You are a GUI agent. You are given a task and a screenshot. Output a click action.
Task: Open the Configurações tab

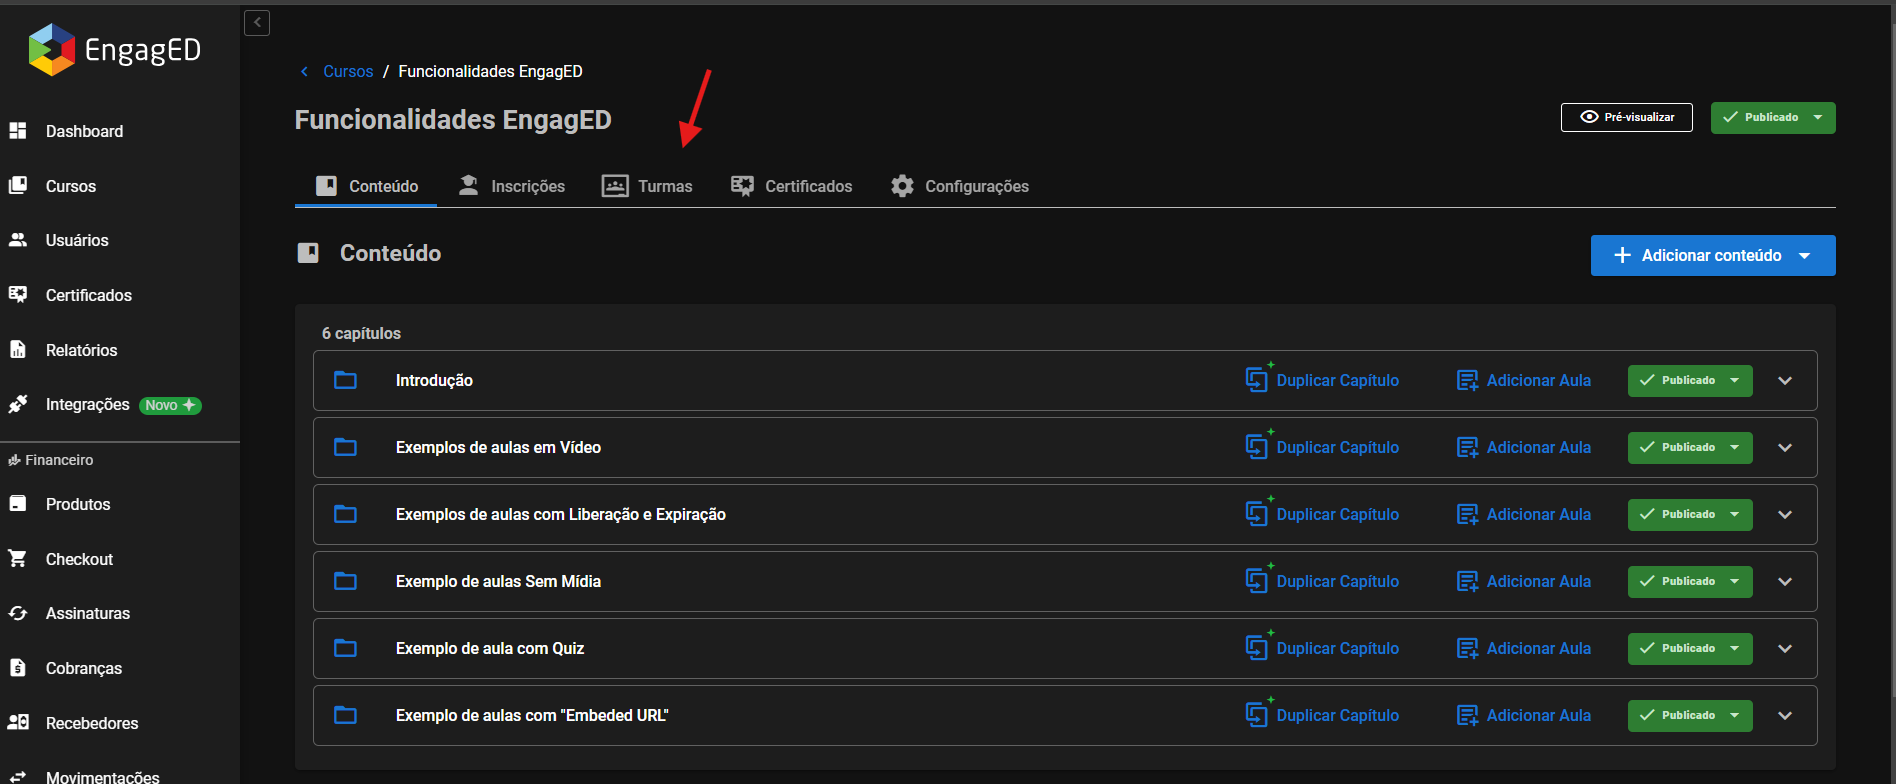[959, 186]
